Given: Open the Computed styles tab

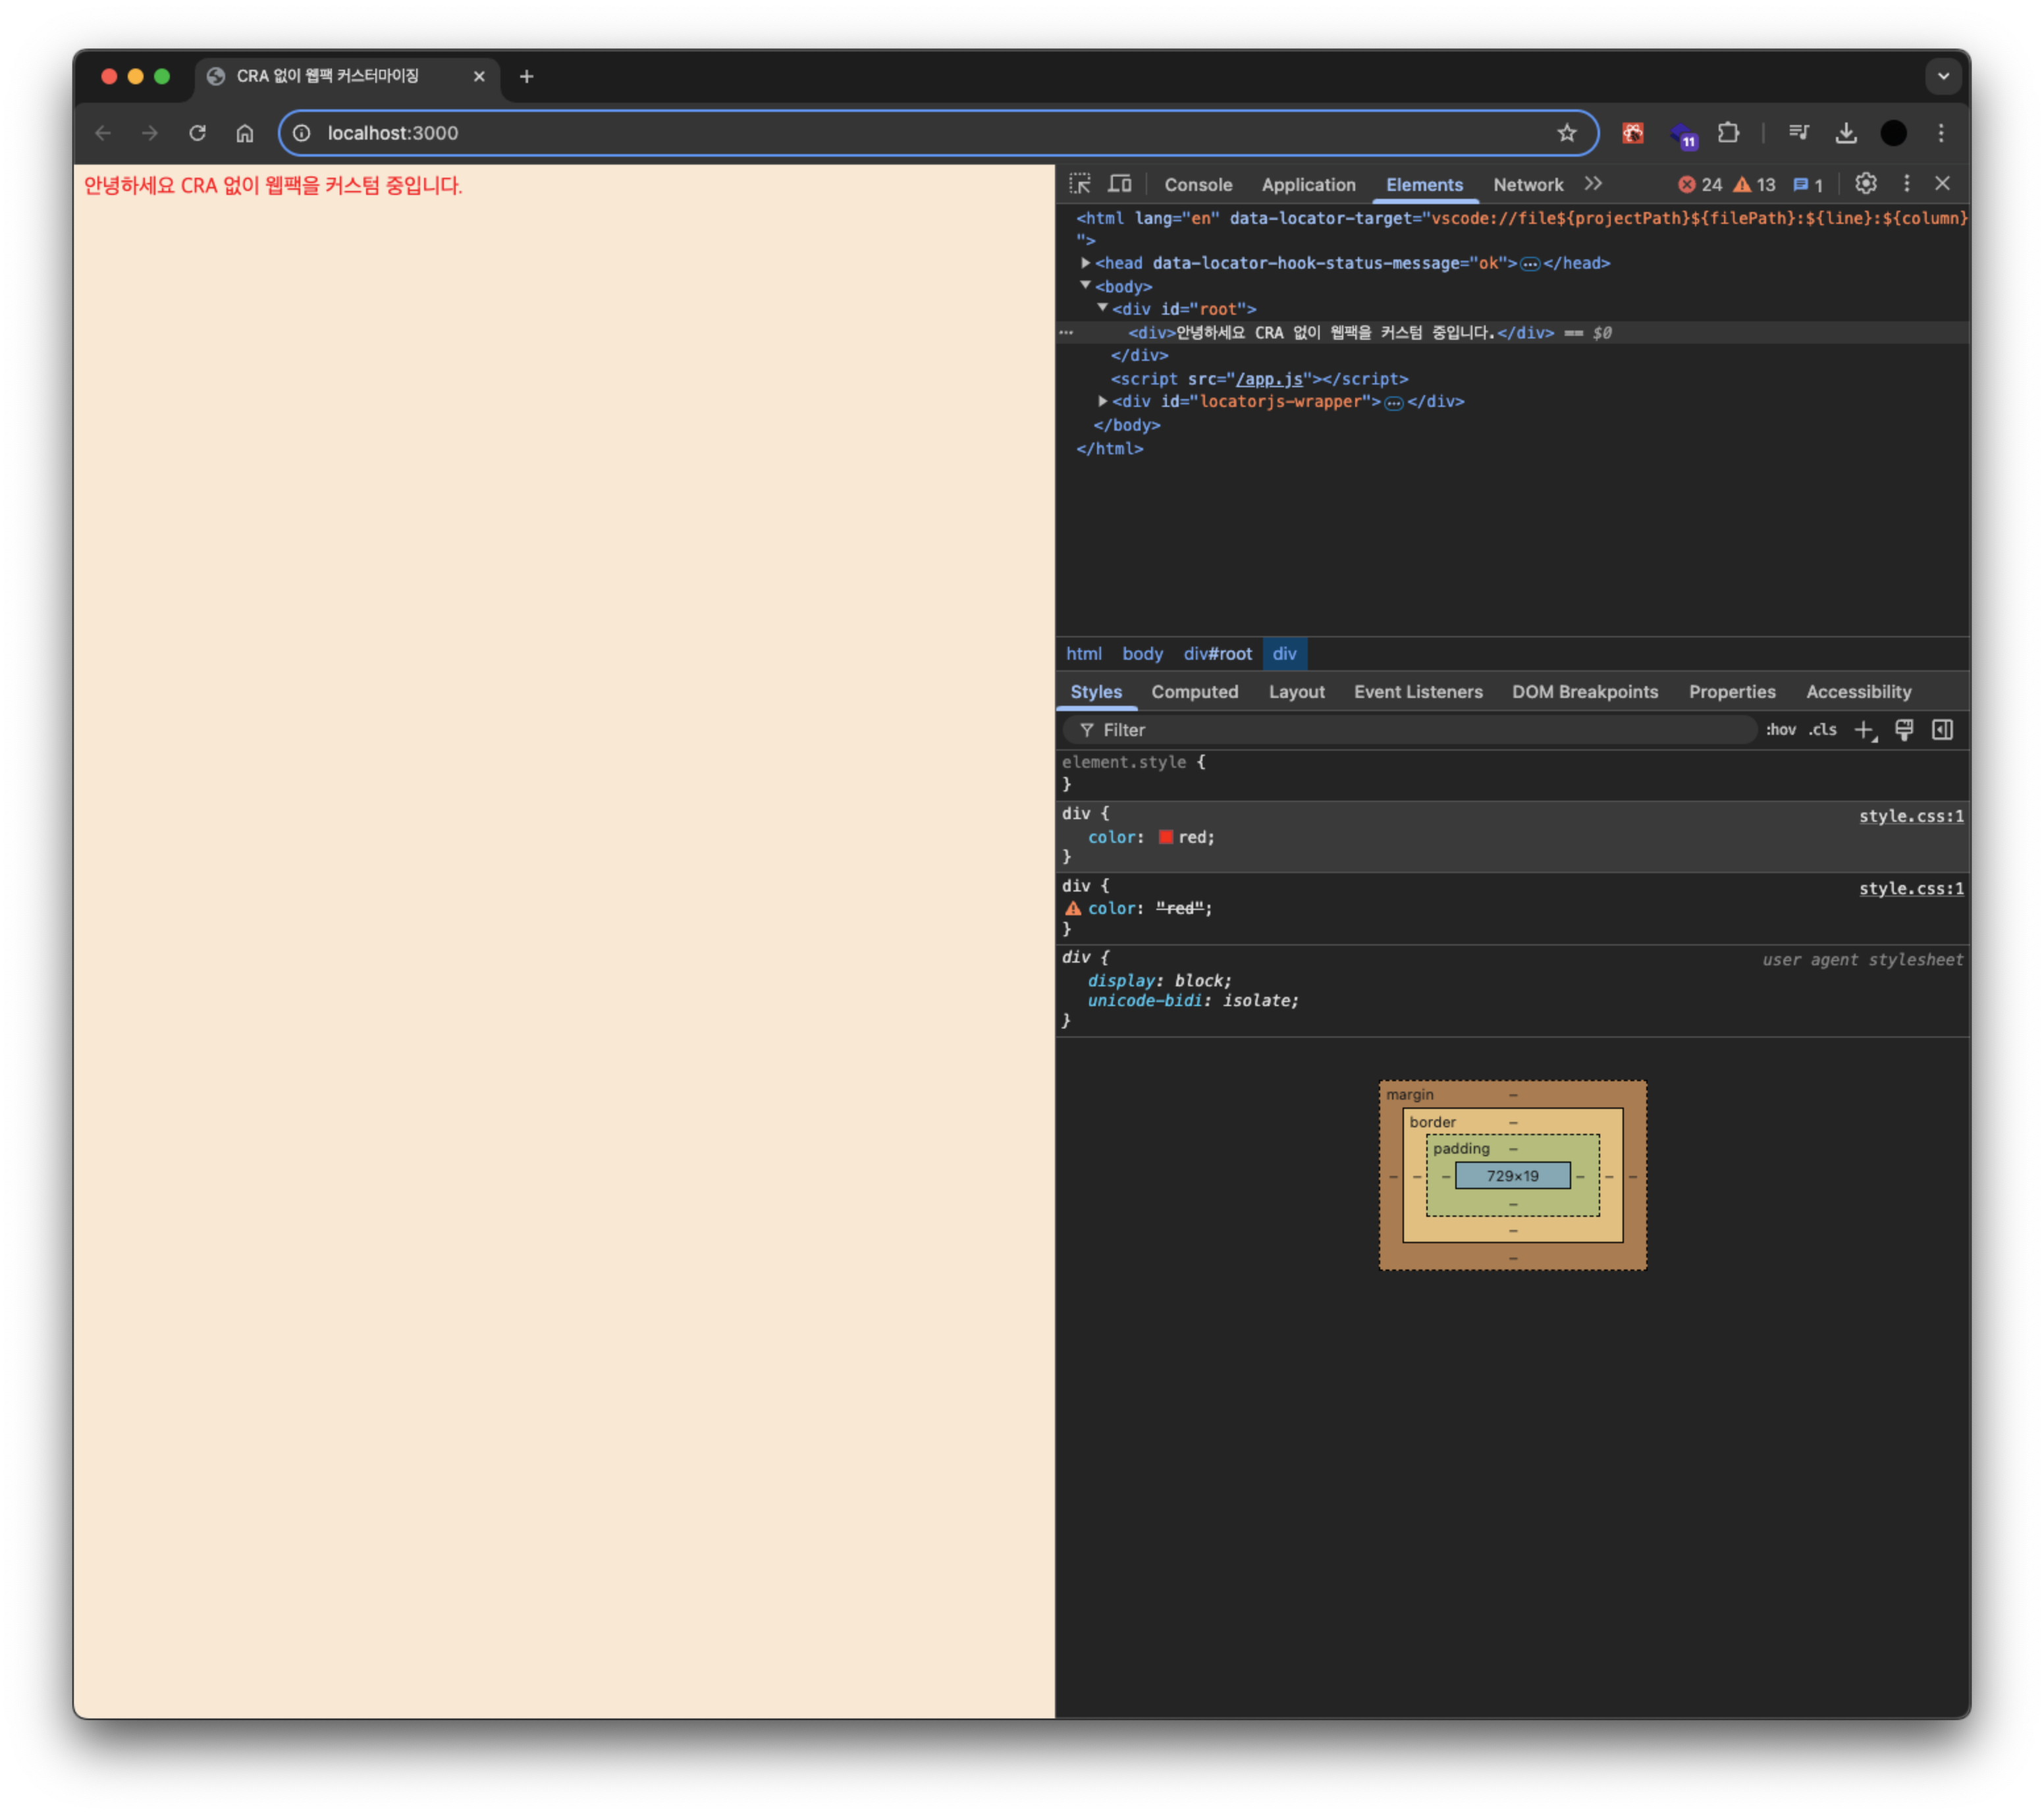Looking at the screenshot, I should coord(1194,692).
